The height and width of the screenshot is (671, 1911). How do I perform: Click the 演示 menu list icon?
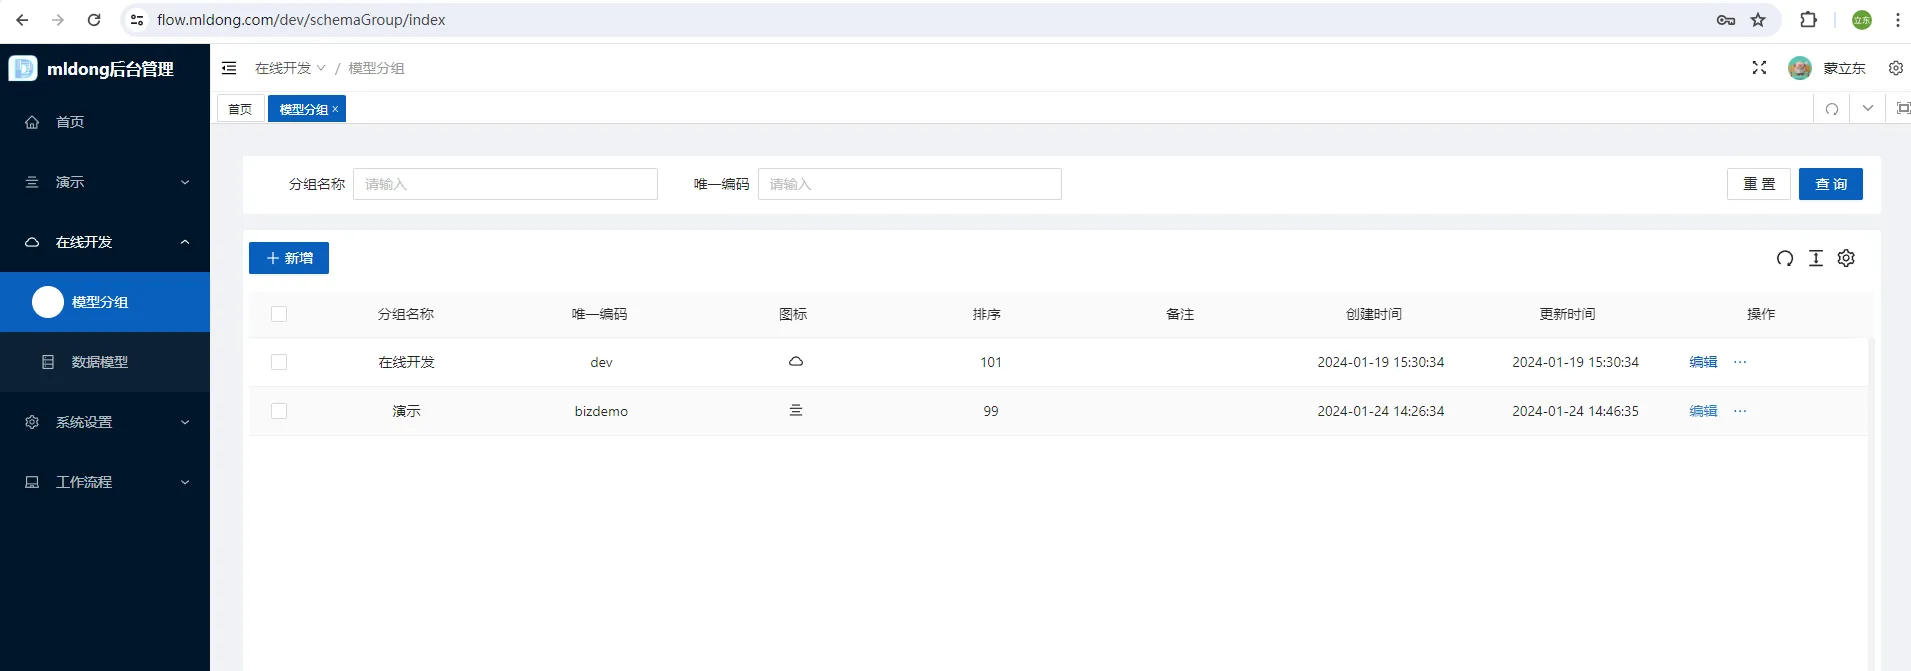32,182
